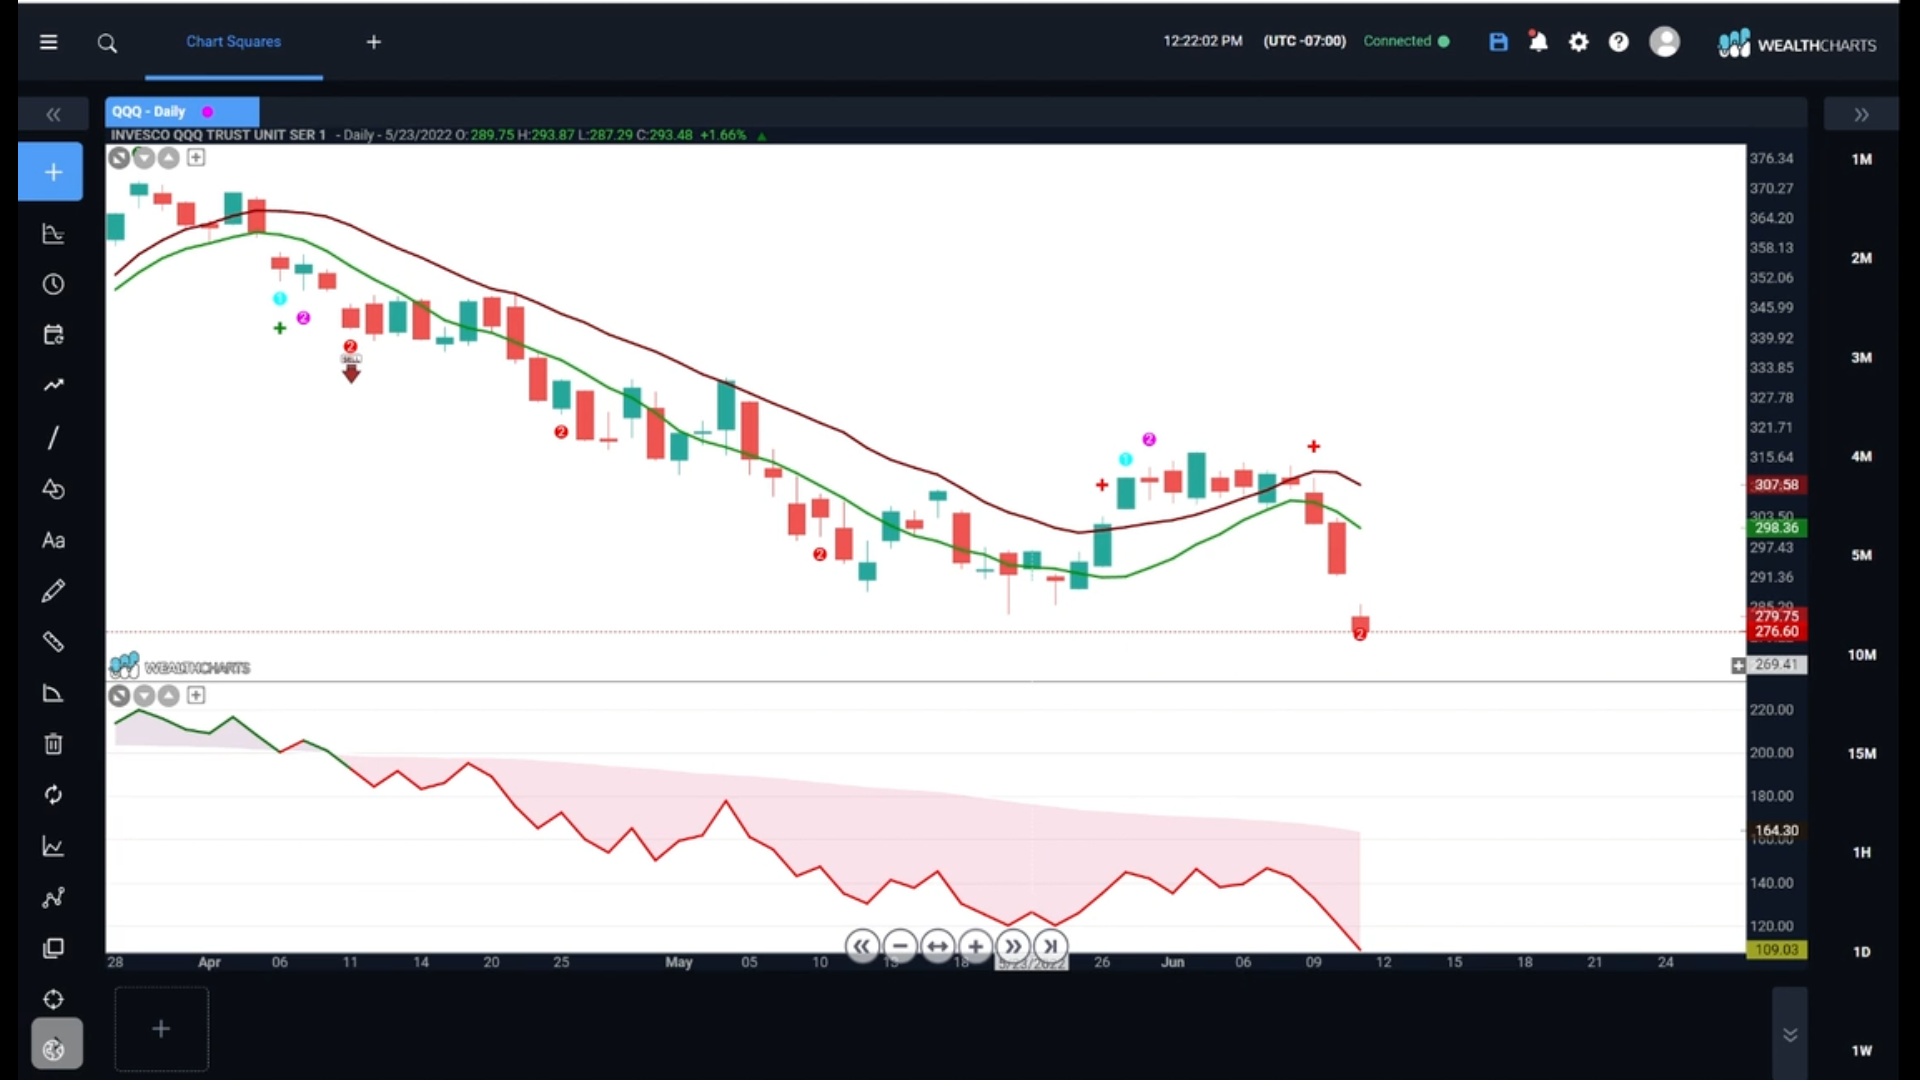This screenshot has width=1920, height=1080.
Task: Select the 1M timeframe
Action: (x=1861, y=159)
